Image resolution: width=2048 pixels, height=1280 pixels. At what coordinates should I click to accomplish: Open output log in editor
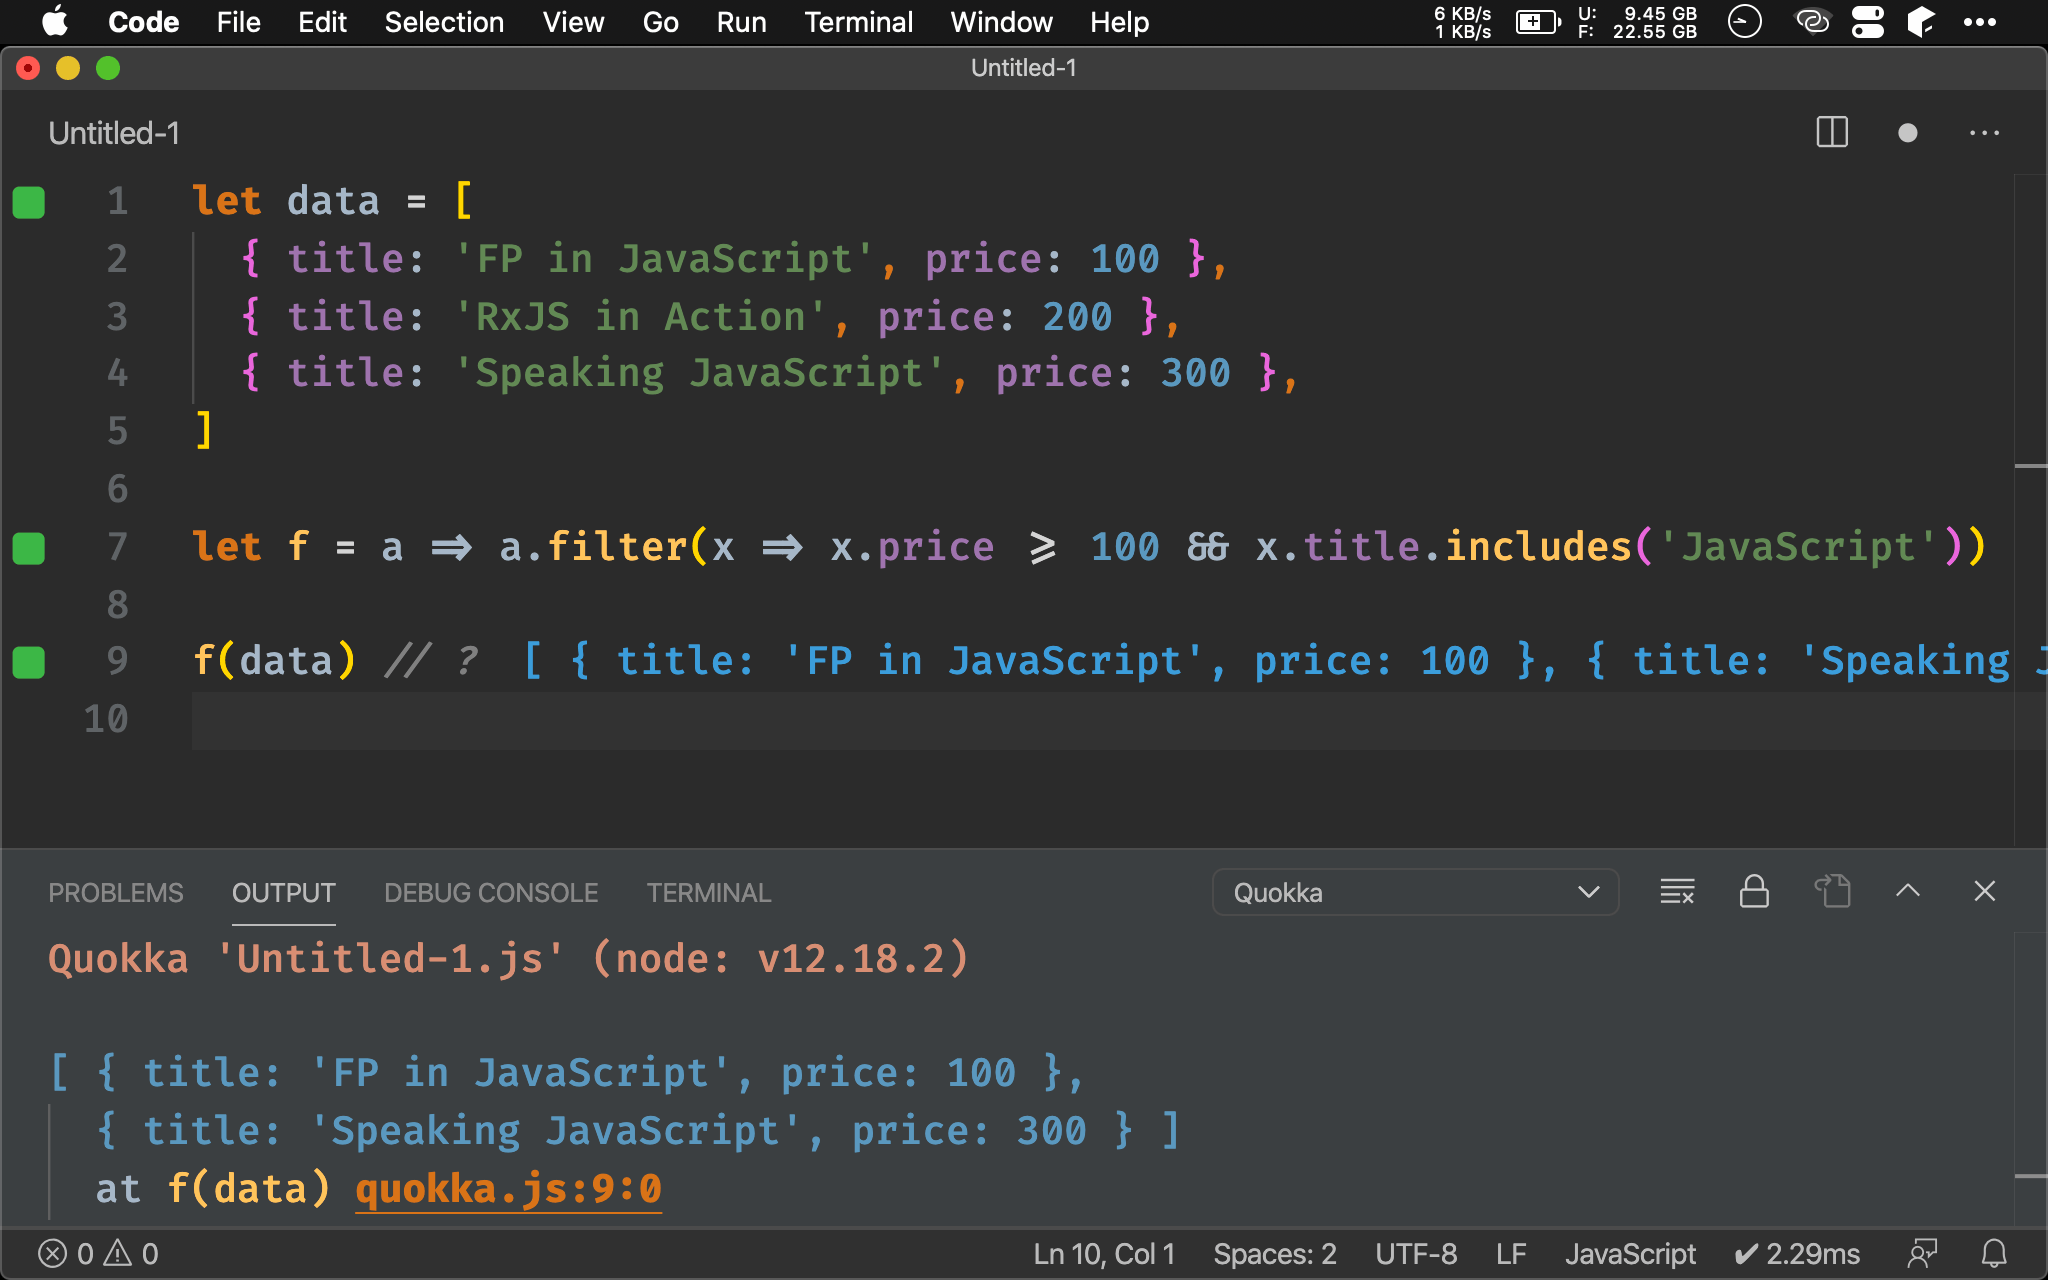(x=1832, y=891)
